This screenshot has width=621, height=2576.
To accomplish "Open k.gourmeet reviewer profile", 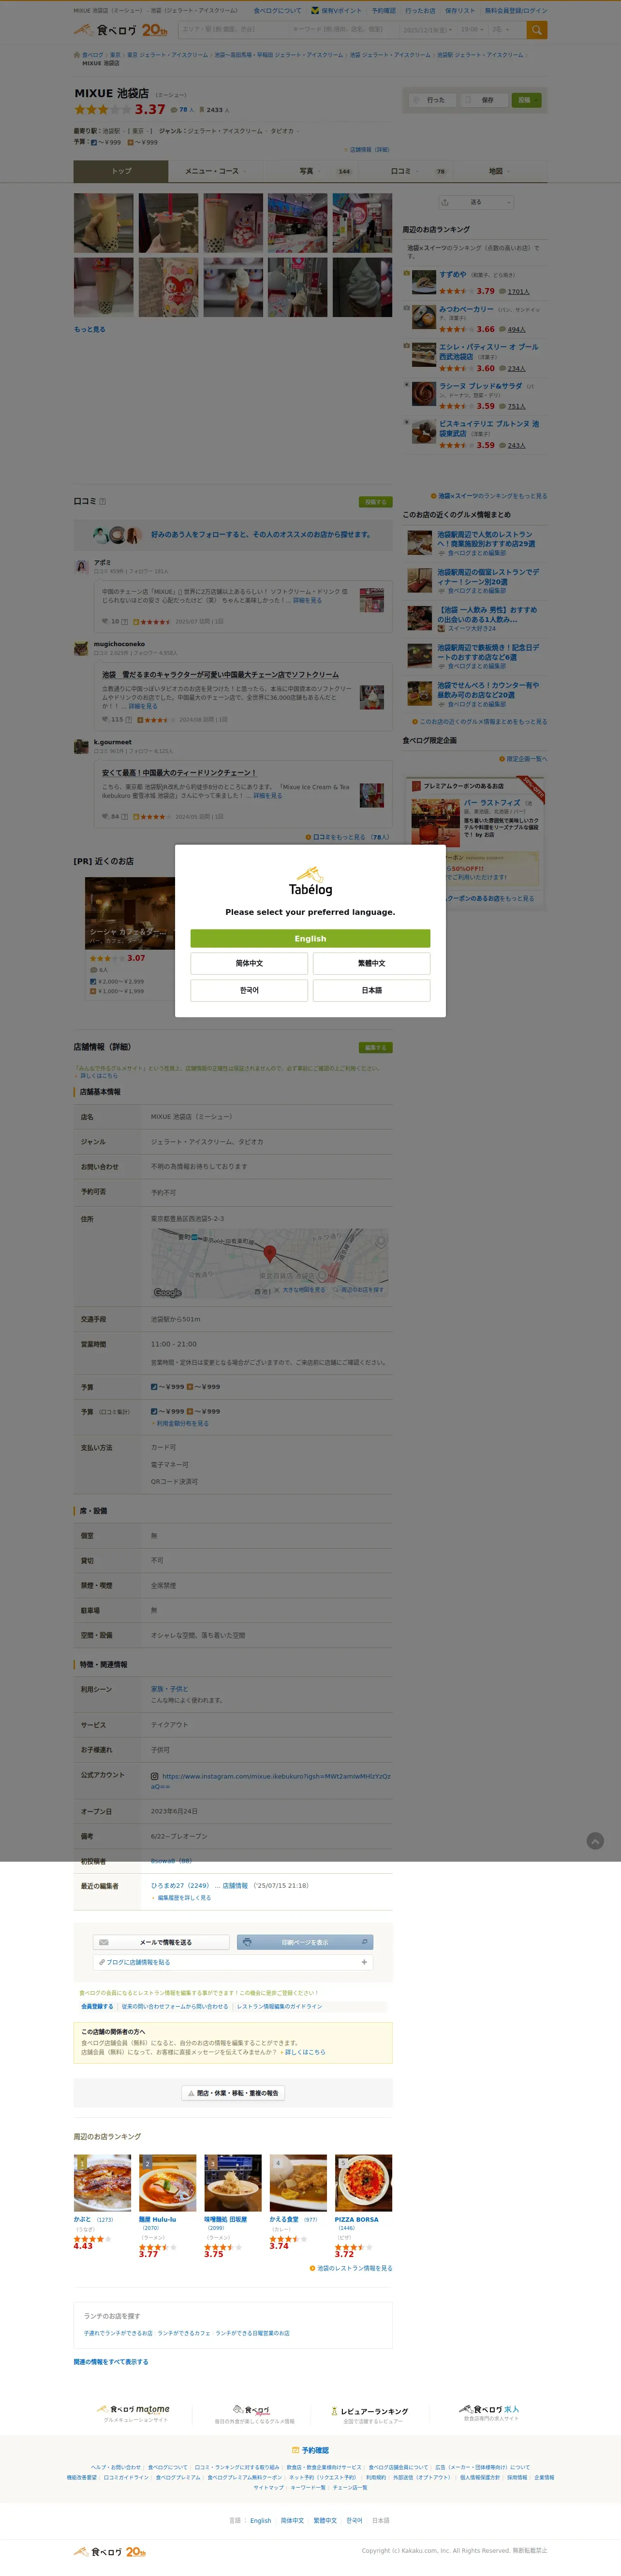I will (112, 743).
